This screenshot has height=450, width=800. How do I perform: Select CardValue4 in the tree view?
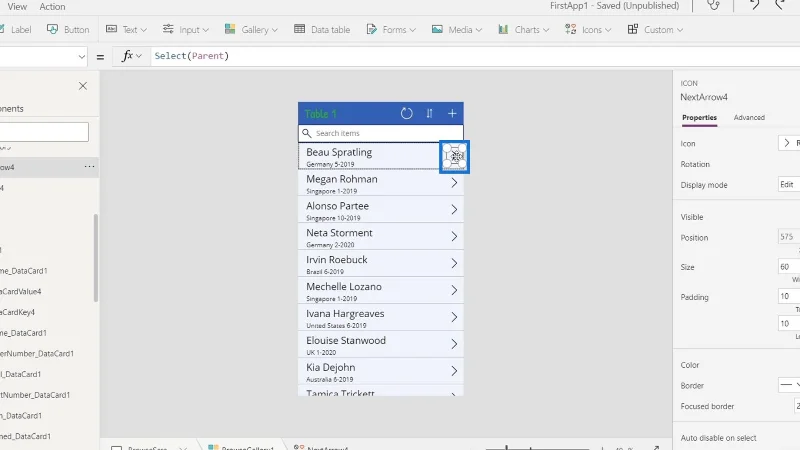click(x=20, y=291)
